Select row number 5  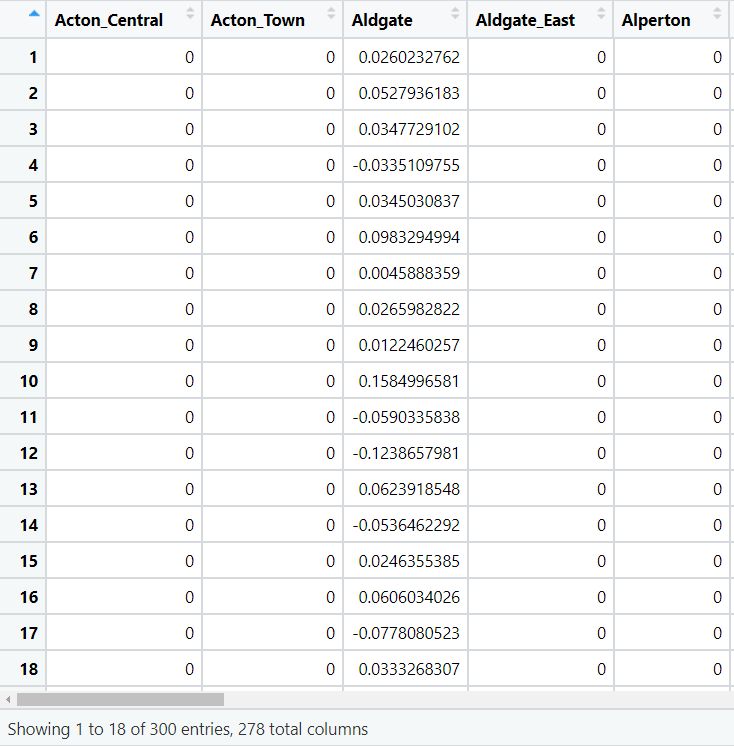[x=33, y=201]
